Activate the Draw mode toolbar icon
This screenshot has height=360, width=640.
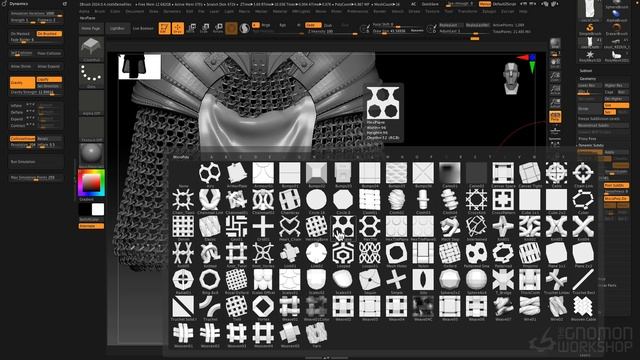178,28
